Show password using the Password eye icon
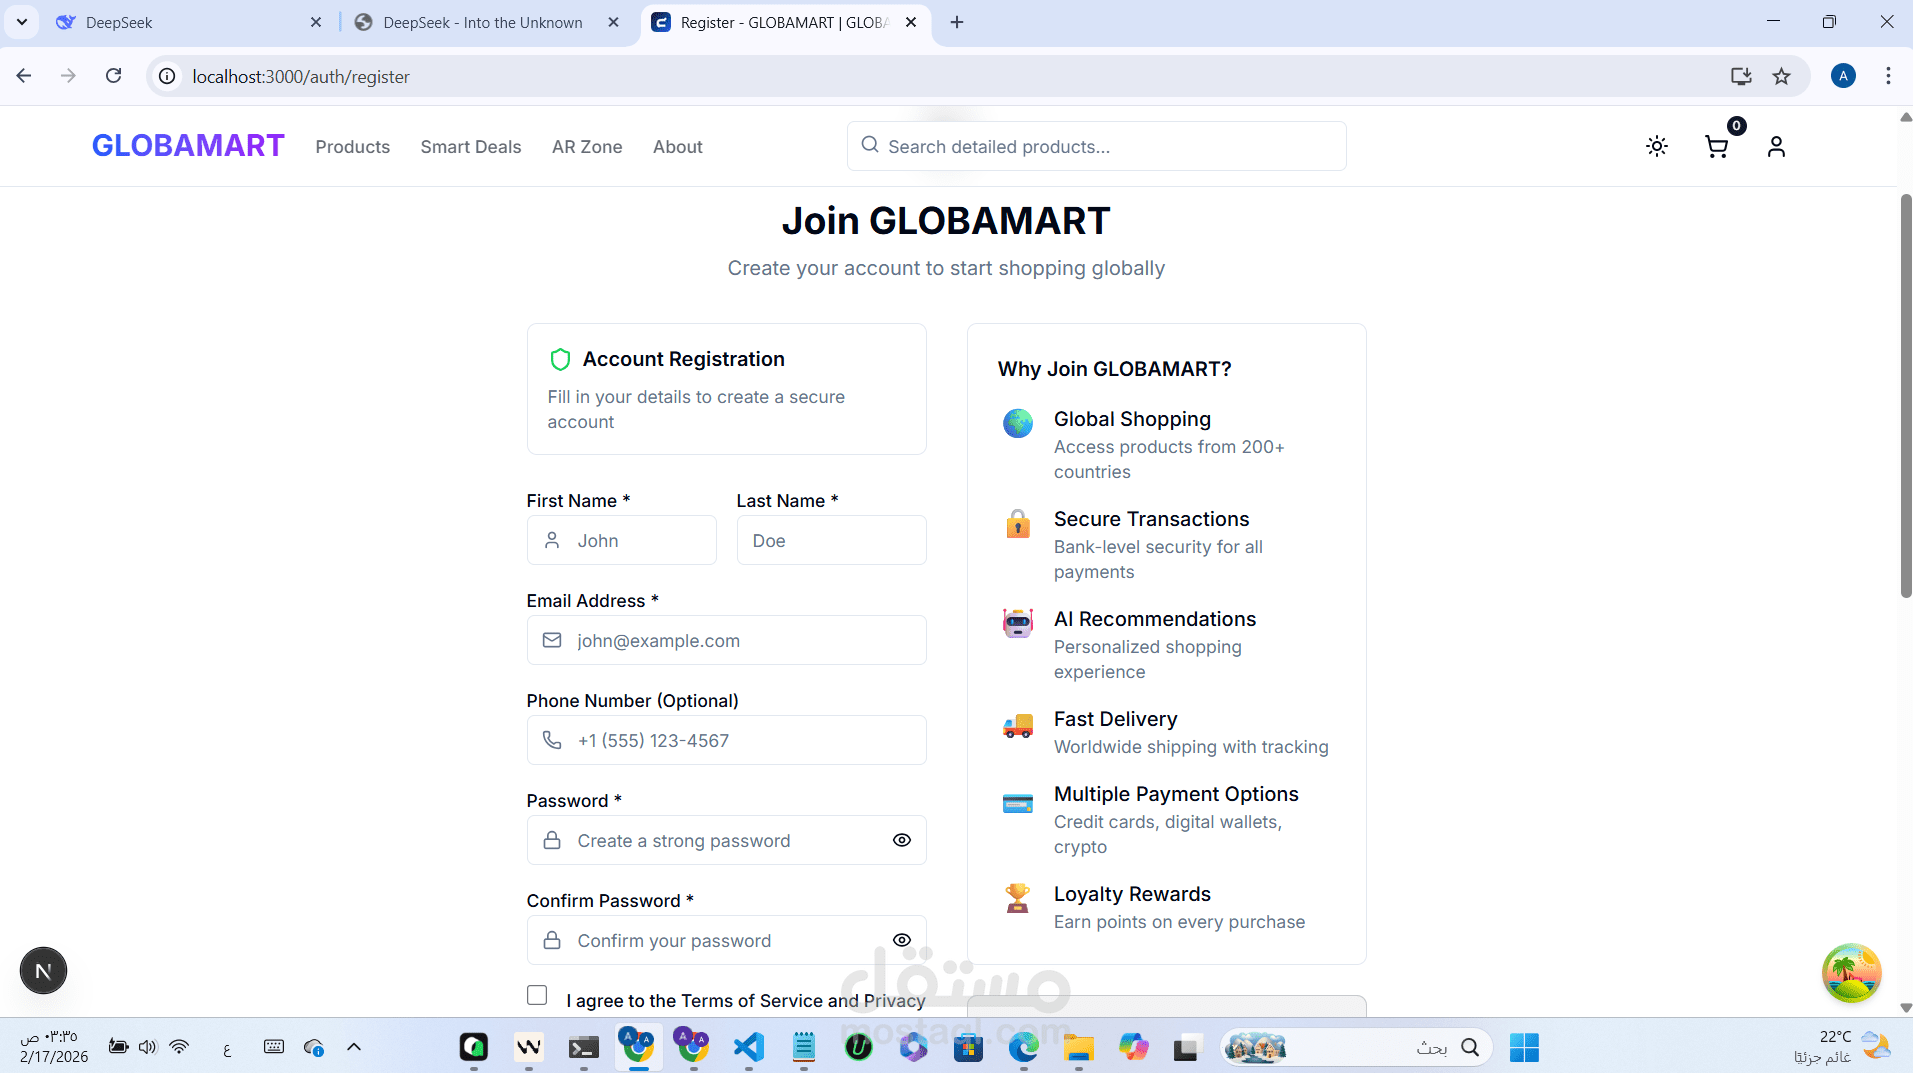The width and height of the screenshot is (1913, 1073). pyautogui.click(x=902, y=840)
